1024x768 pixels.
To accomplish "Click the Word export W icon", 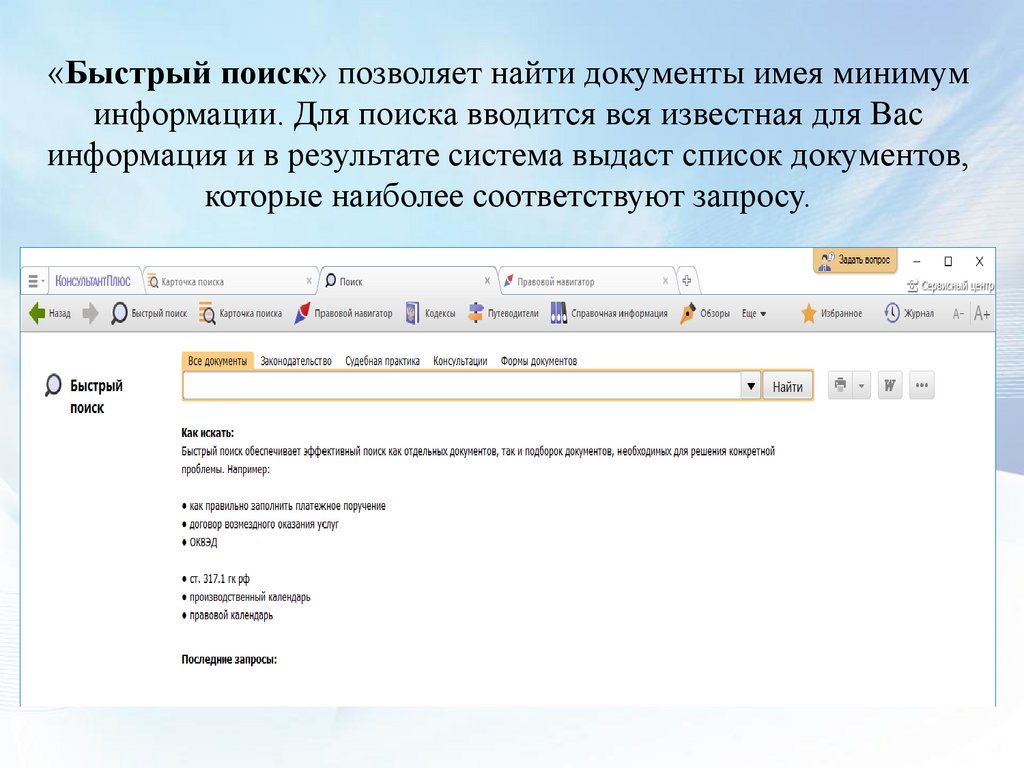I will 889,385.
